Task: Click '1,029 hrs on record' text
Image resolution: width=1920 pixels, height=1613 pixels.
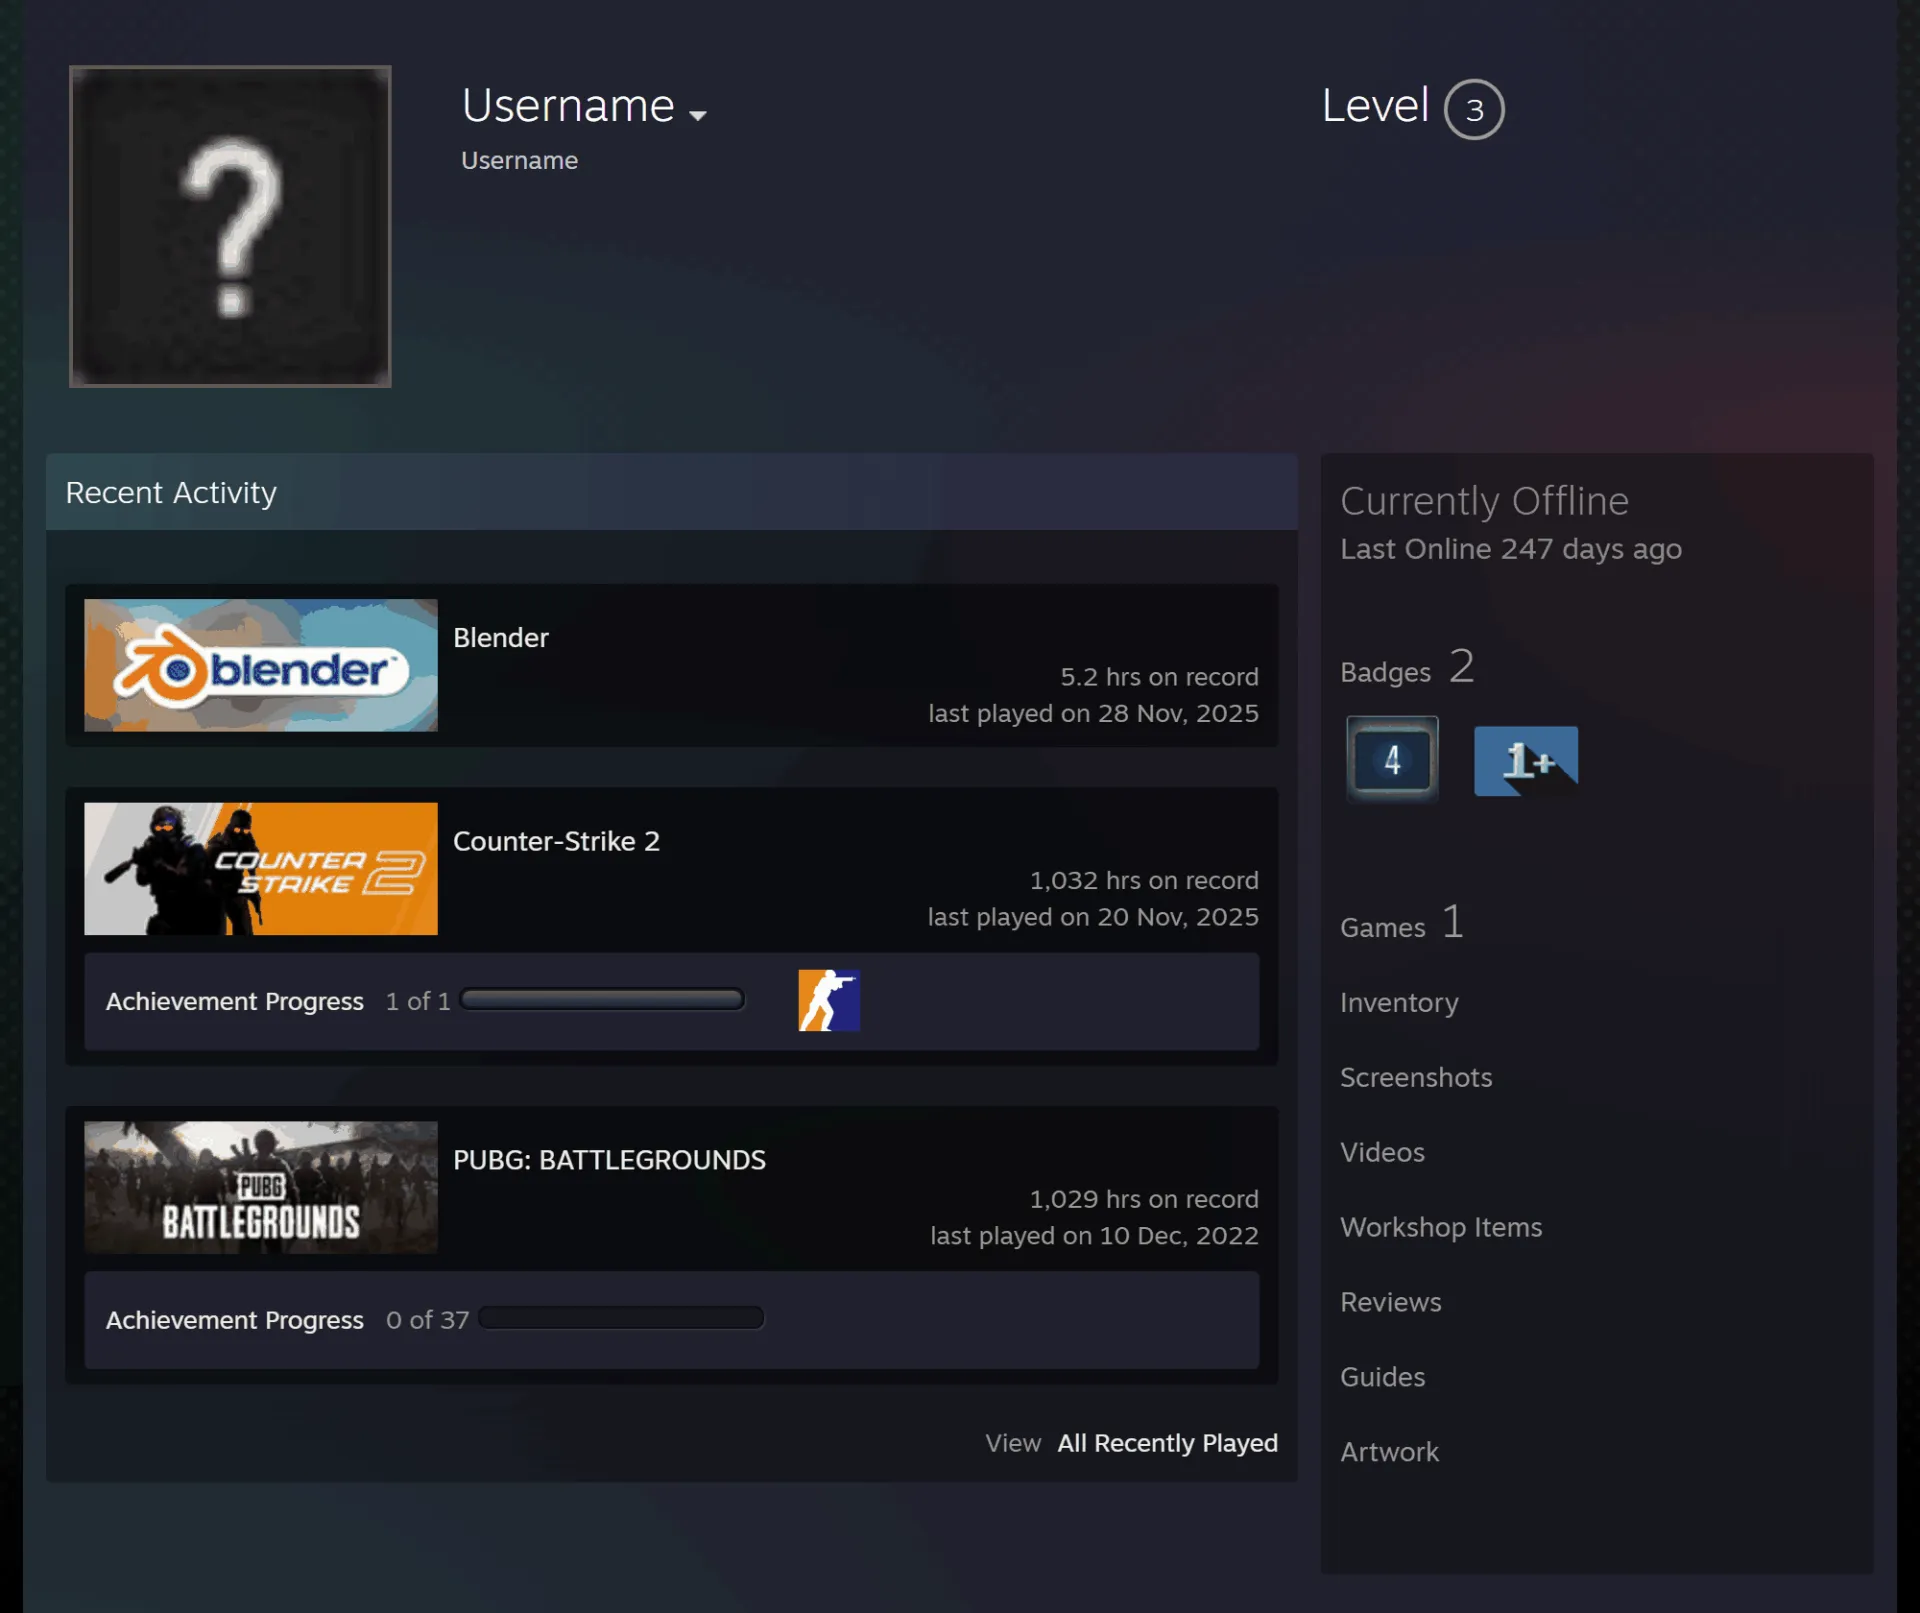Action: click(x=1144, y=1199)
